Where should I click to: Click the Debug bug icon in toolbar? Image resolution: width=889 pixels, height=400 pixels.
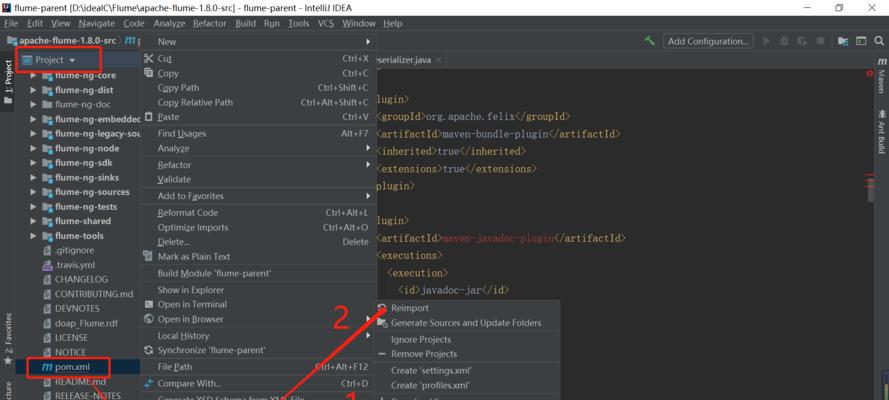[x=784, y=41]
